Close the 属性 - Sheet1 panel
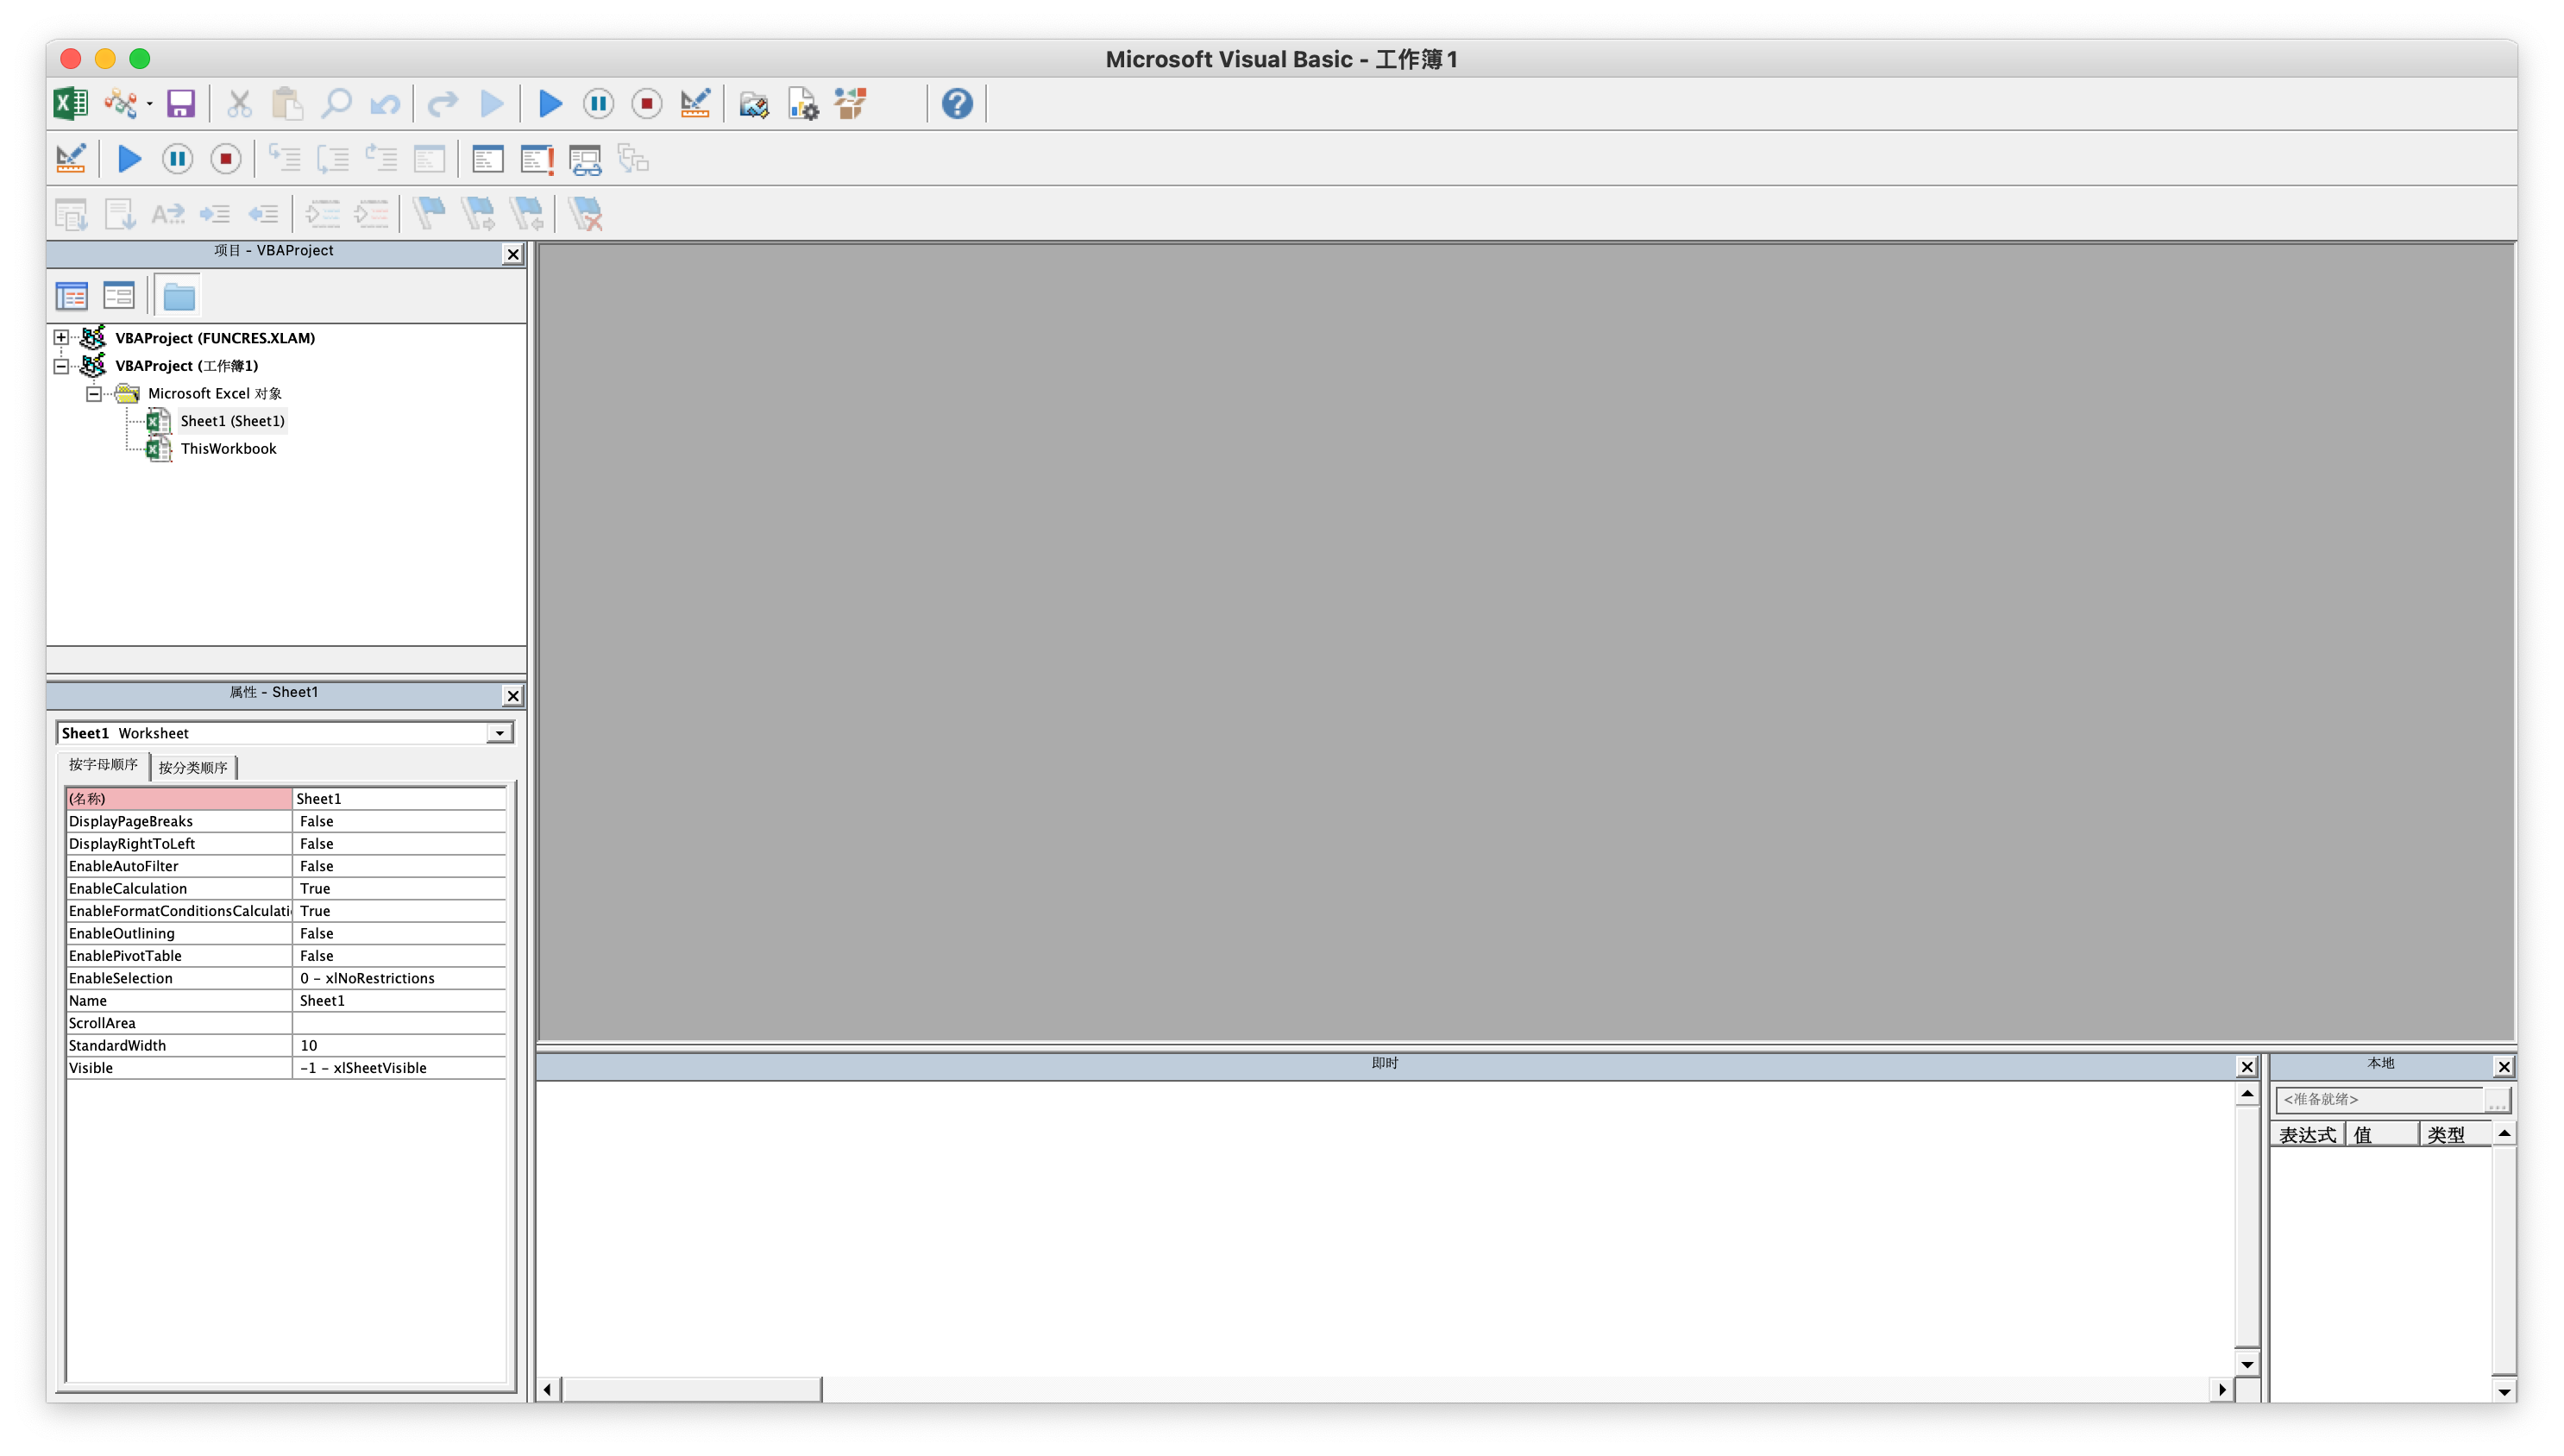This screenshot has height=1456, width=2564. pos(513,696)
